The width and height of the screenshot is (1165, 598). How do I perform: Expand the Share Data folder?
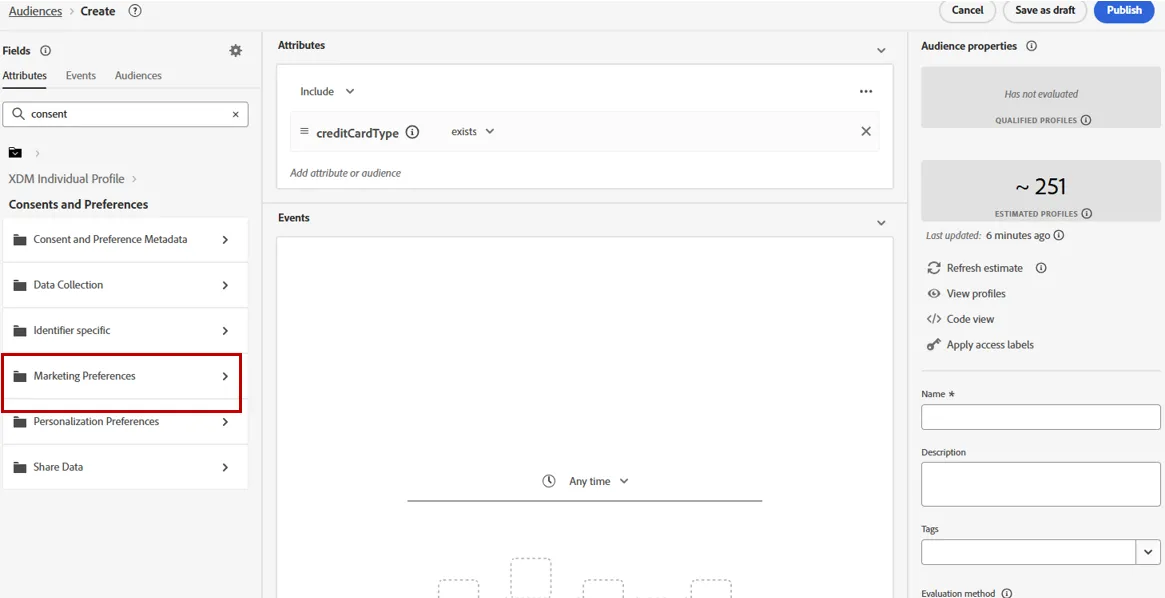coord(126,467)
